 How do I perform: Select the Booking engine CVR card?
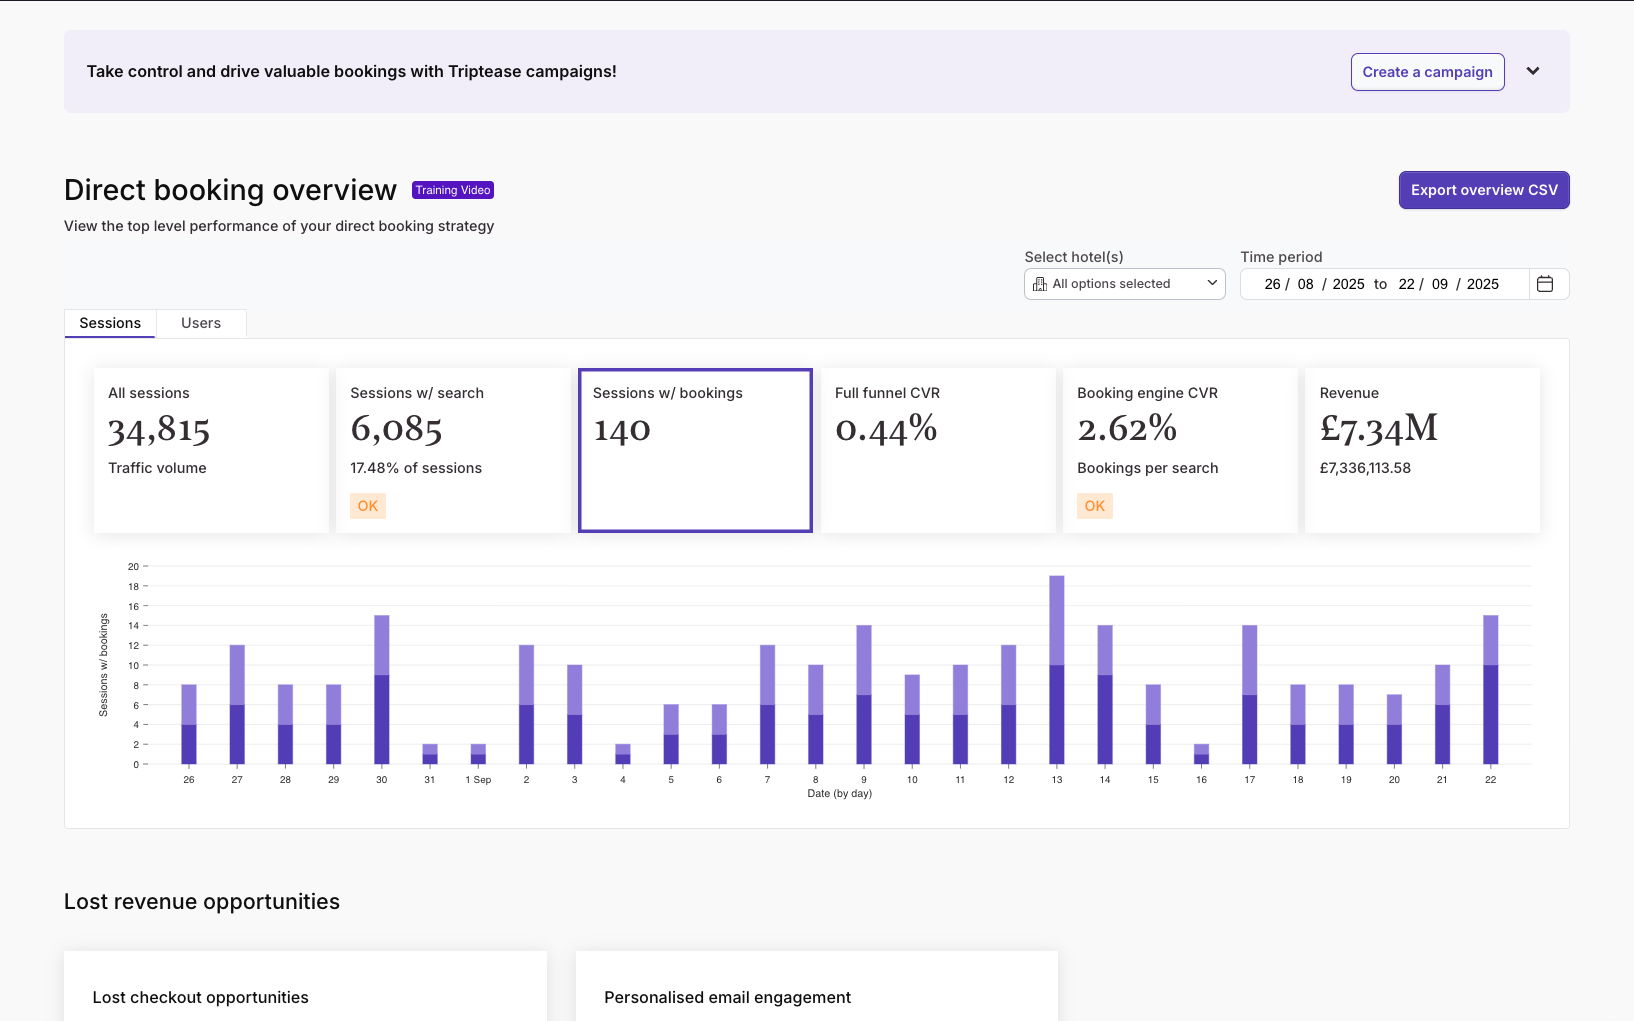(x=1180, y=450)
